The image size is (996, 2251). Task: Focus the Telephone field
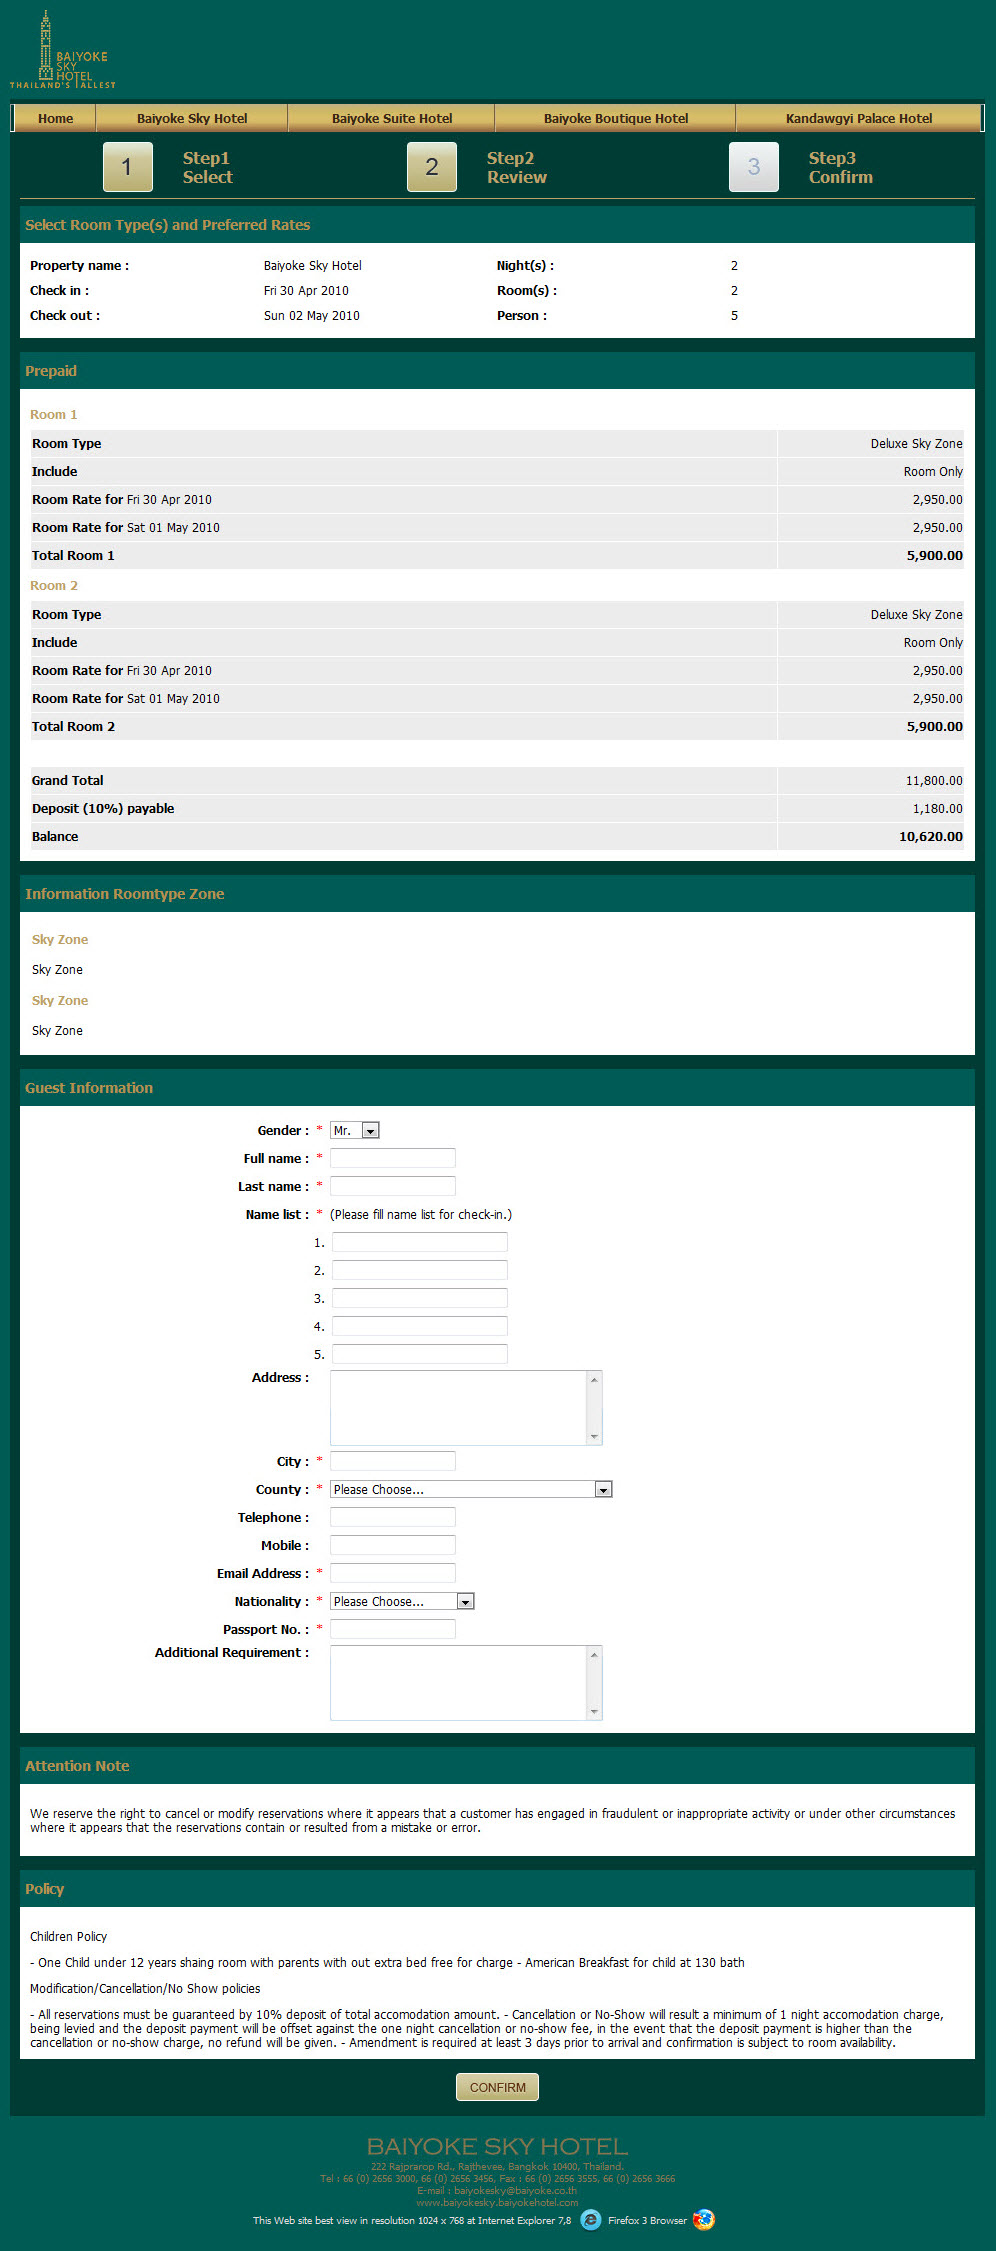393,1517
